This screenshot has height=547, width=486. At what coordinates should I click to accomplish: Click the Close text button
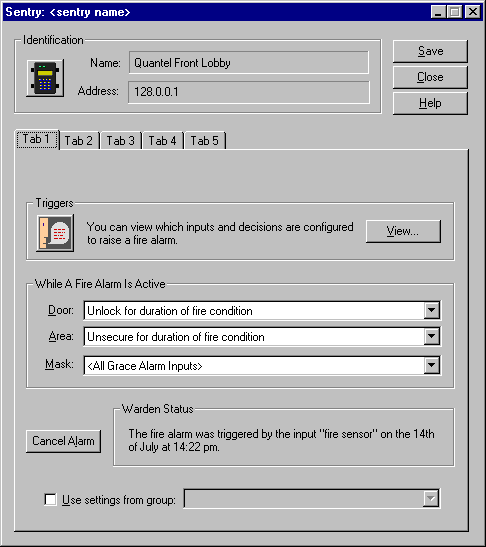tap(430, 77)
